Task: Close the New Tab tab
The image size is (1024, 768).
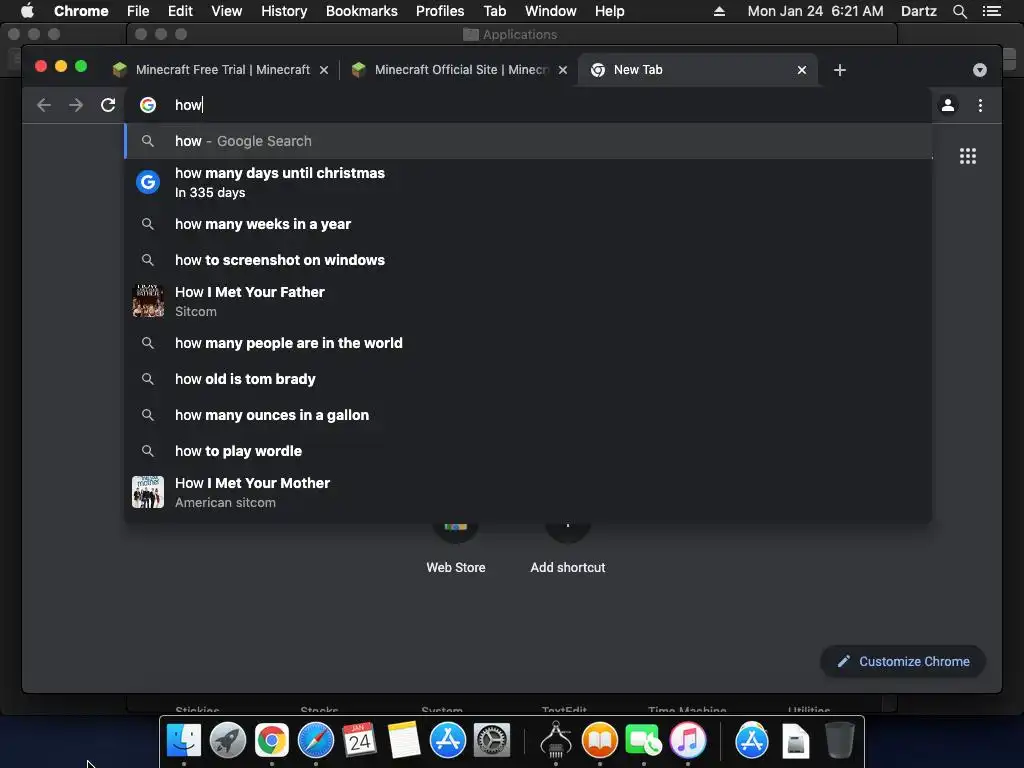Action: (x=802, y=70)
